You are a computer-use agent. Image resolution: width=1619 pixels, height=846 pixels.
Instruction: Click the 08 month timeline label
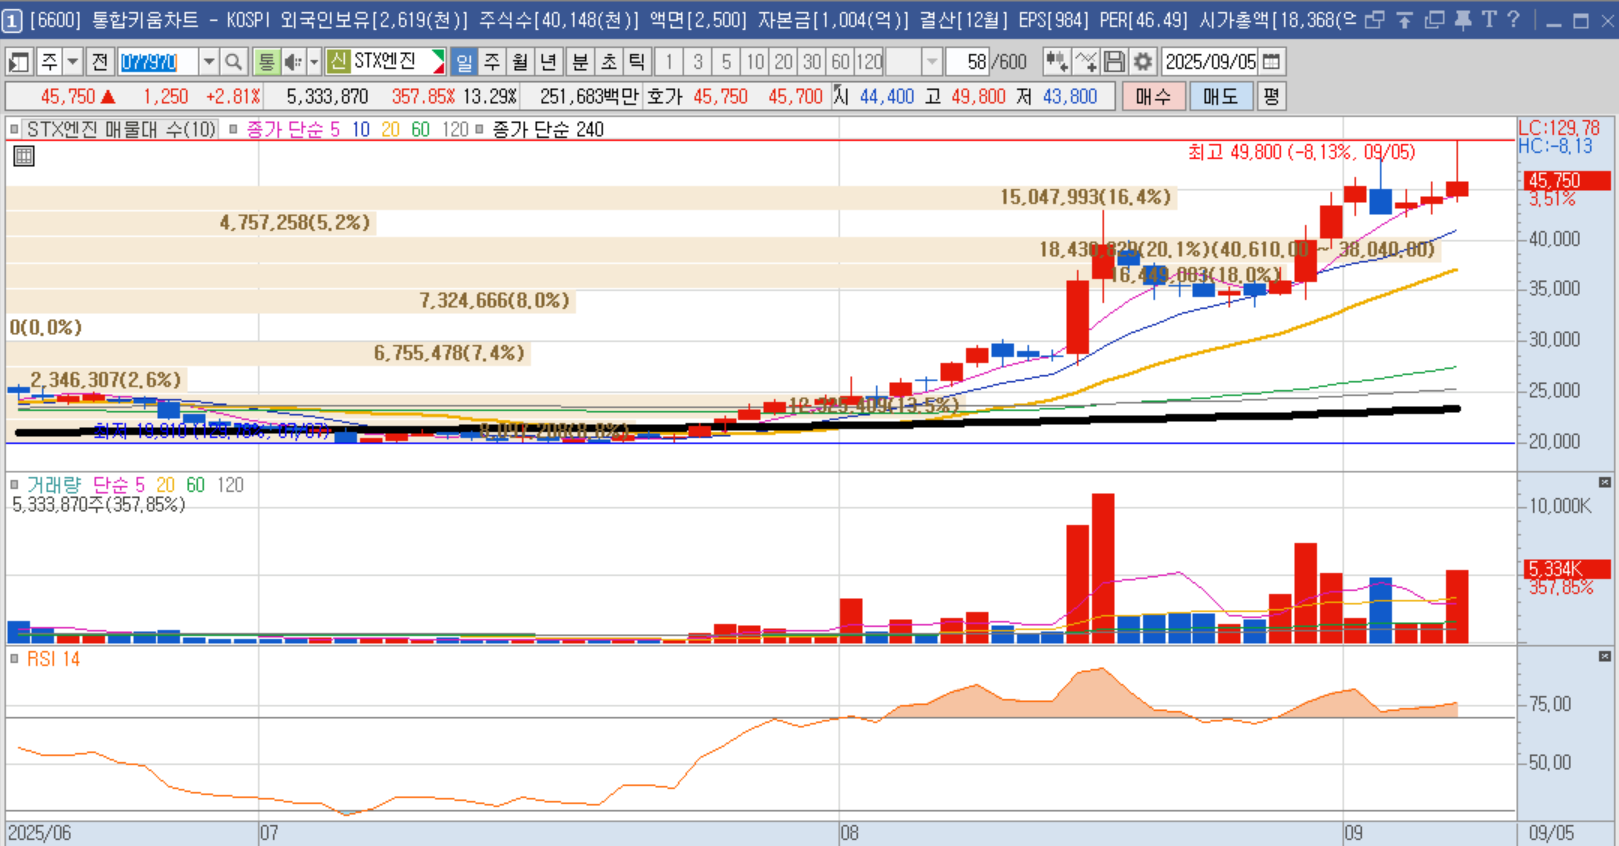tap(849, 833)
